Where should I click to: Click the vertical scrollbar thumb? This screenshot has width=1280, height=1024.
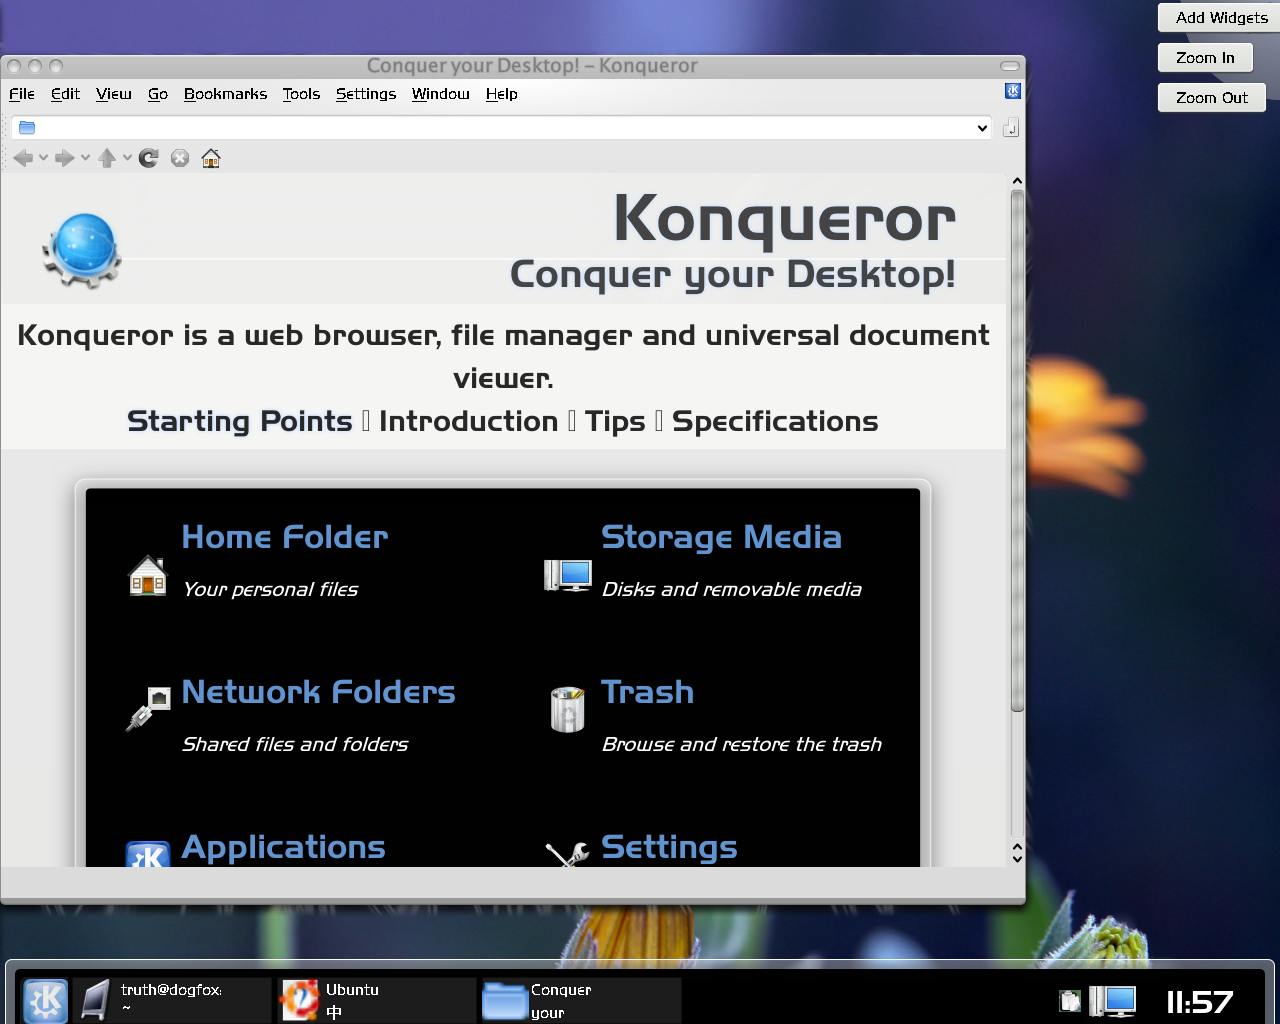click(1017, 450)
